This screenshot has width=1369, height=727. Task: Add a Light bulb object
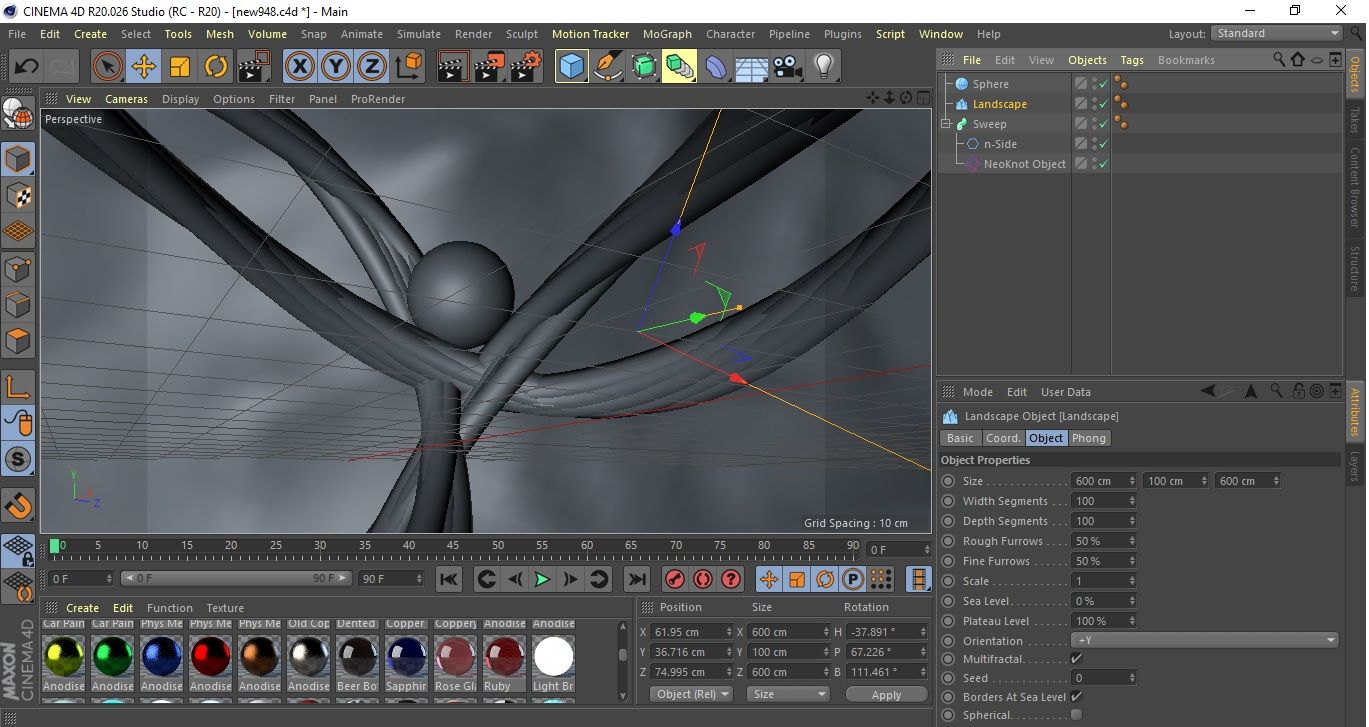(823, 67)
